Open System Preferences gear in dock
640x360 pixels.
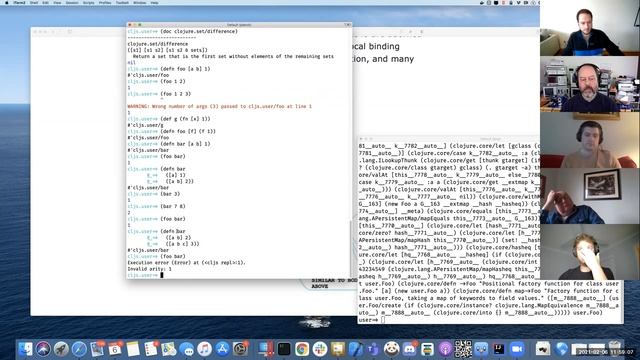click(240, 349)
